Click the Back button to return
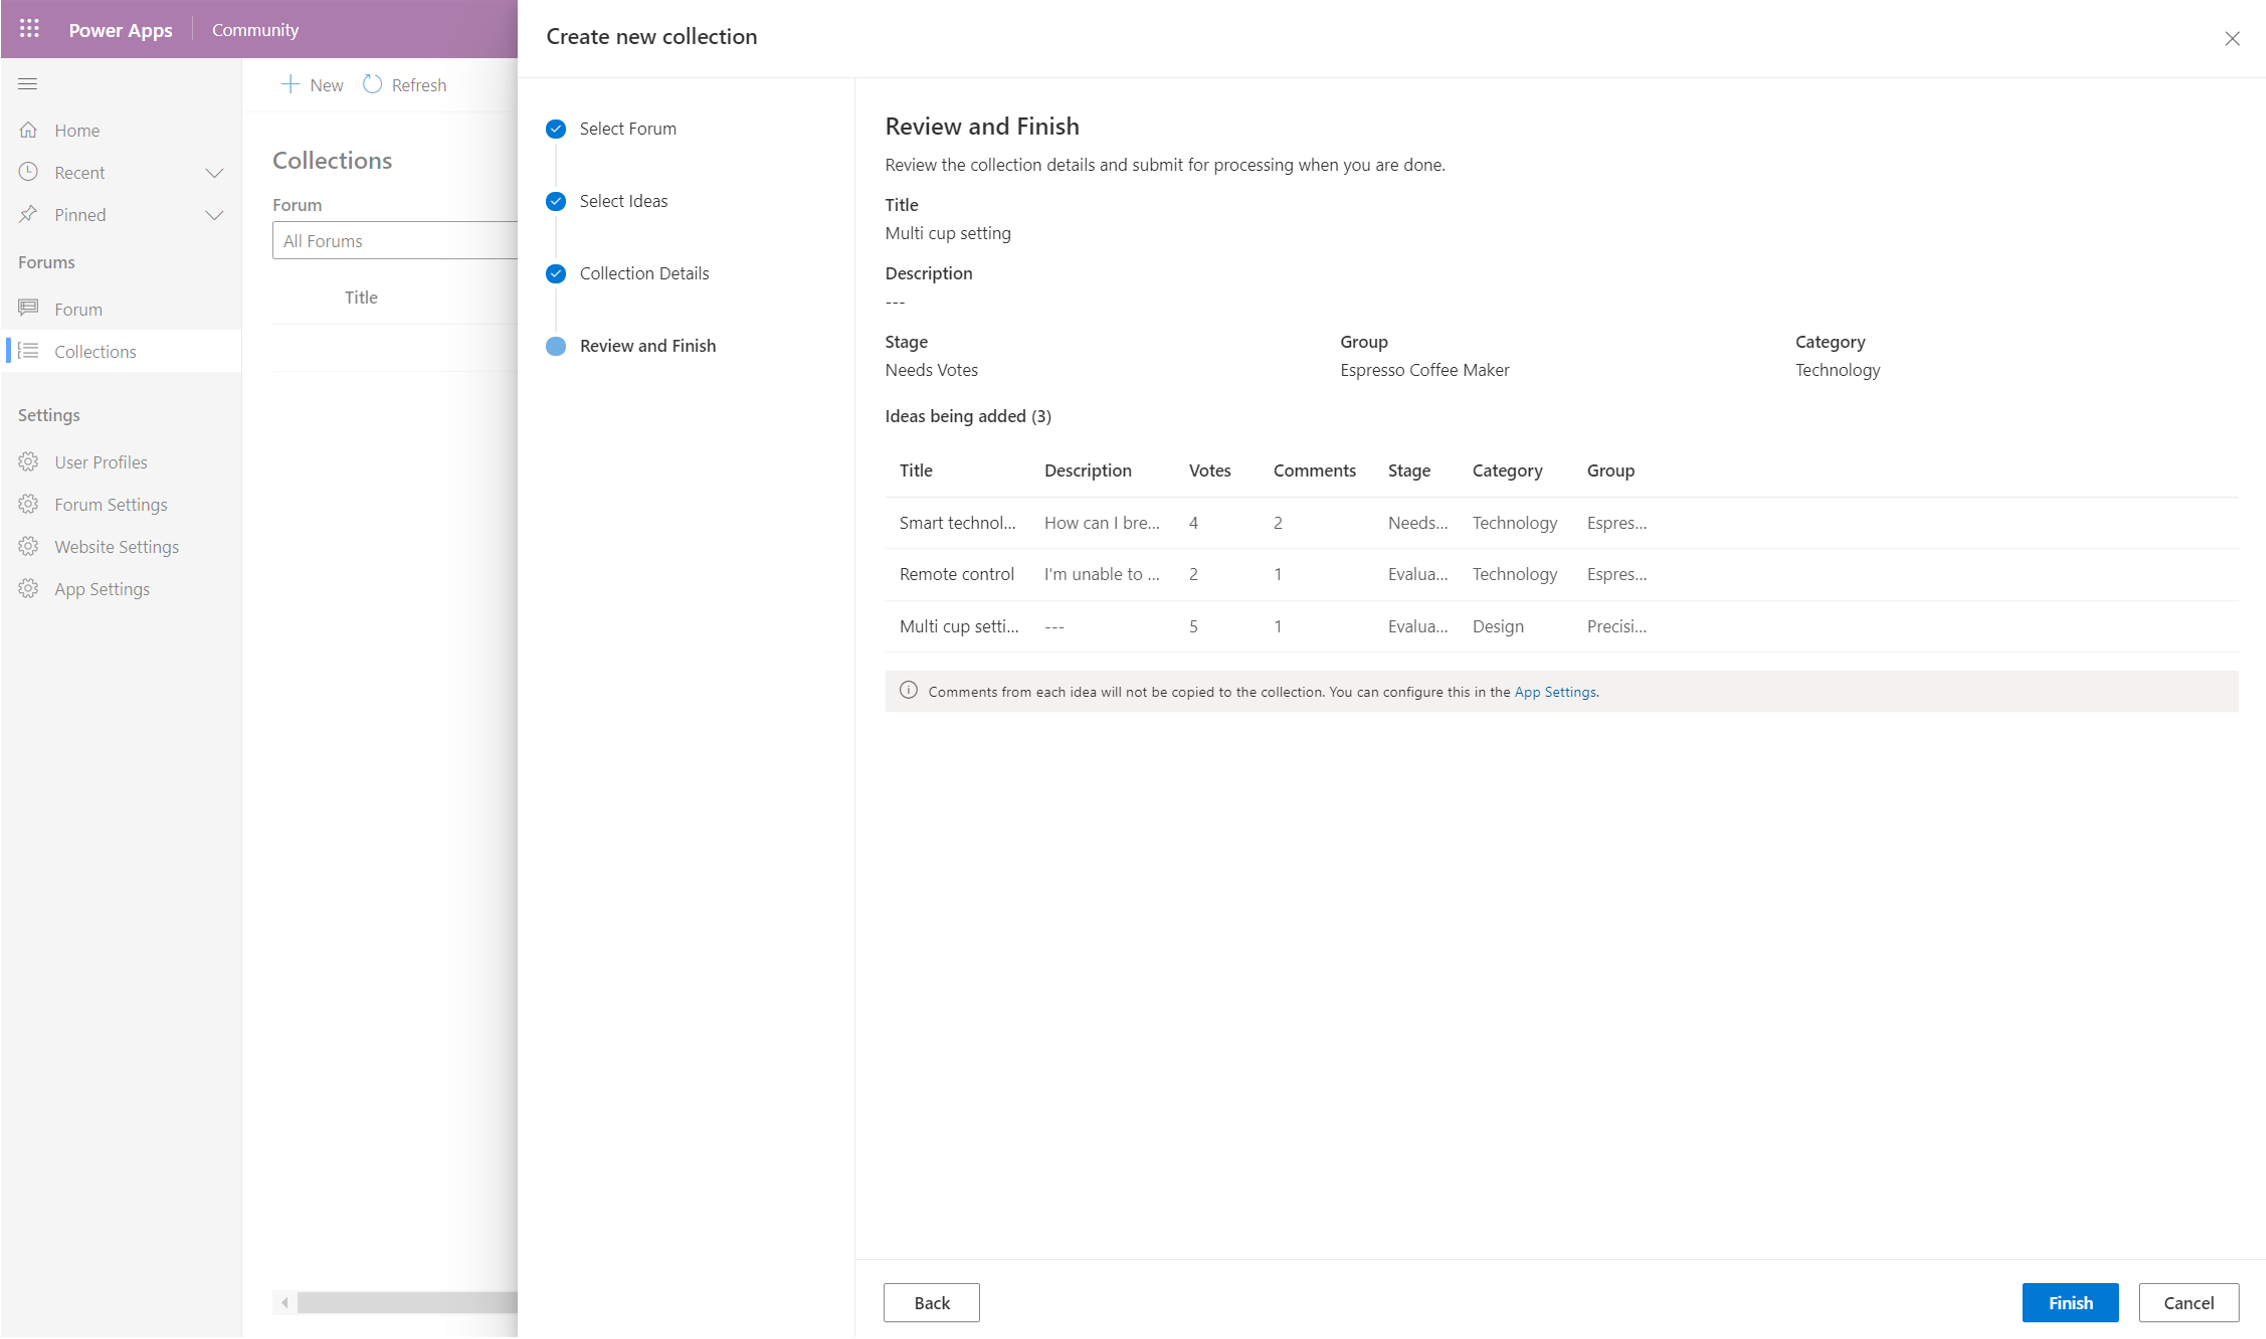Screen dimensions: 2266x1339 coord(931,1302)
